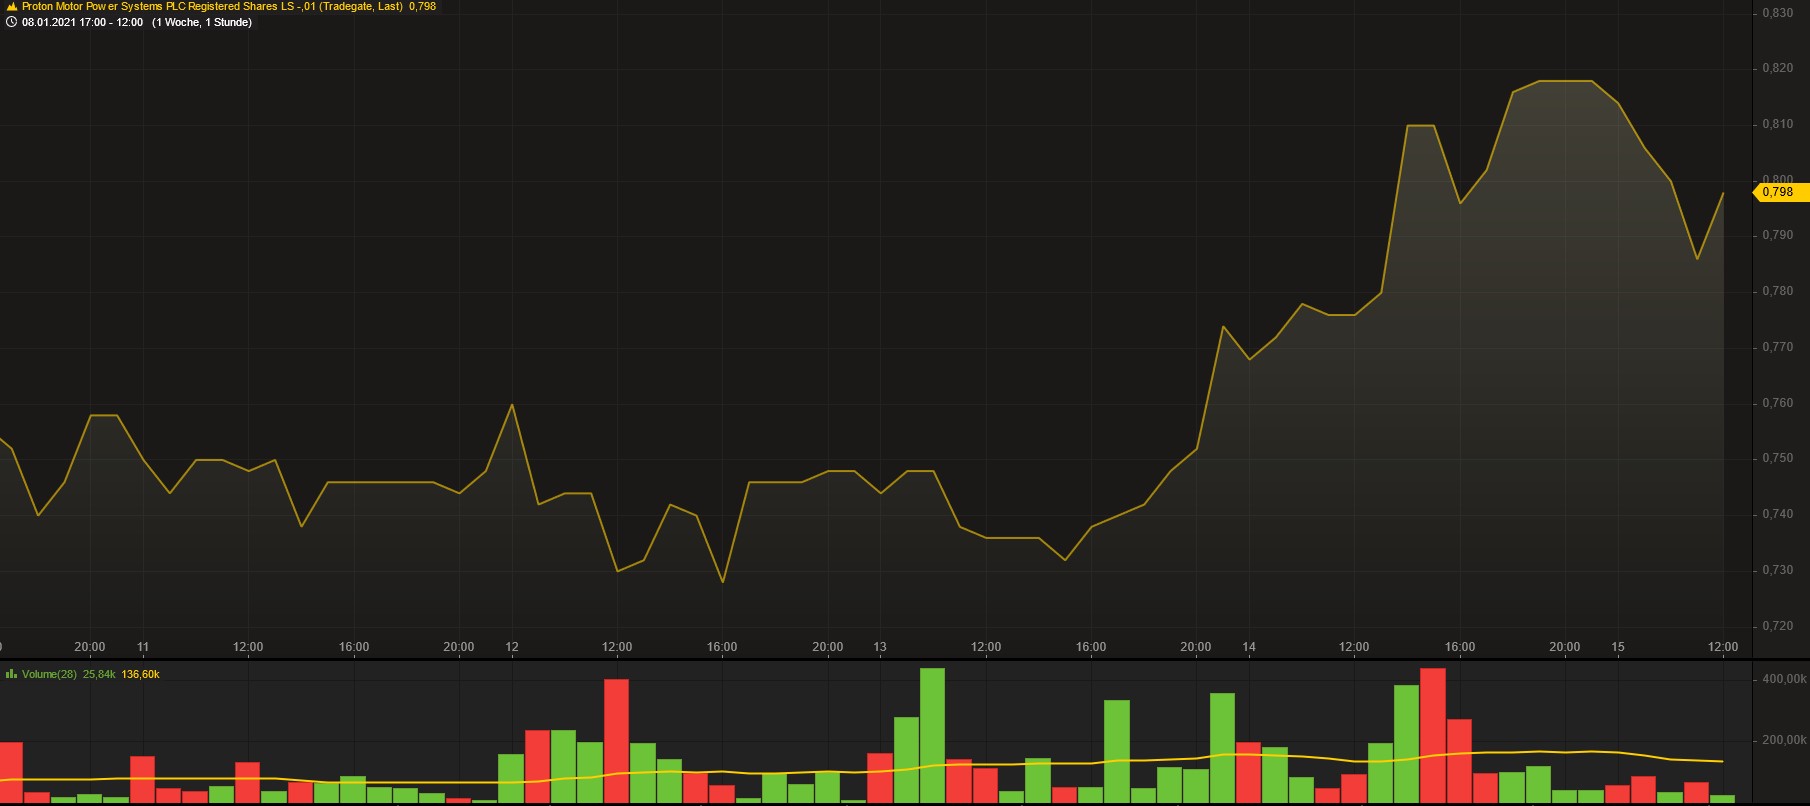This screenshot has width=1810, height=806.
Task: Click the 200,00k volume axis label
Action: tap(1784, 741)
